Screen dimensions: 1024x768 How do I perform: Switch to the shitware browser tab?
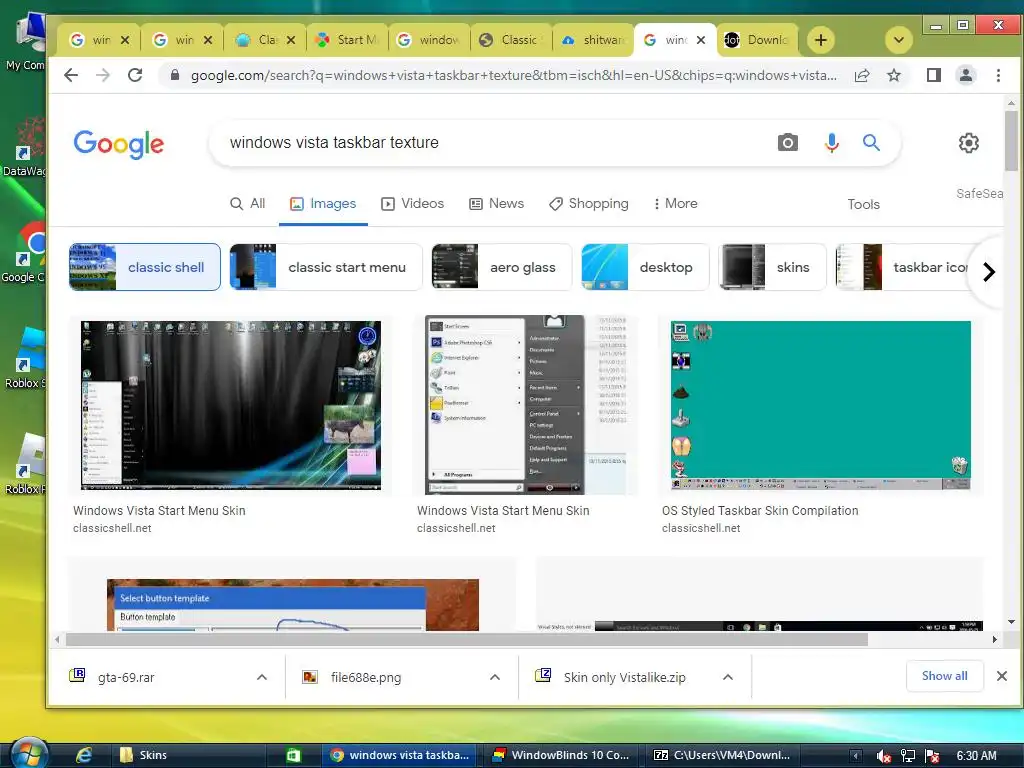click(593, 40)
